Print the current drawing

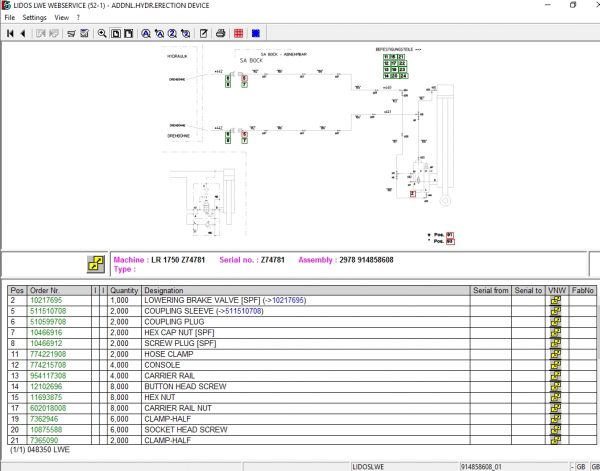point(220,33)
